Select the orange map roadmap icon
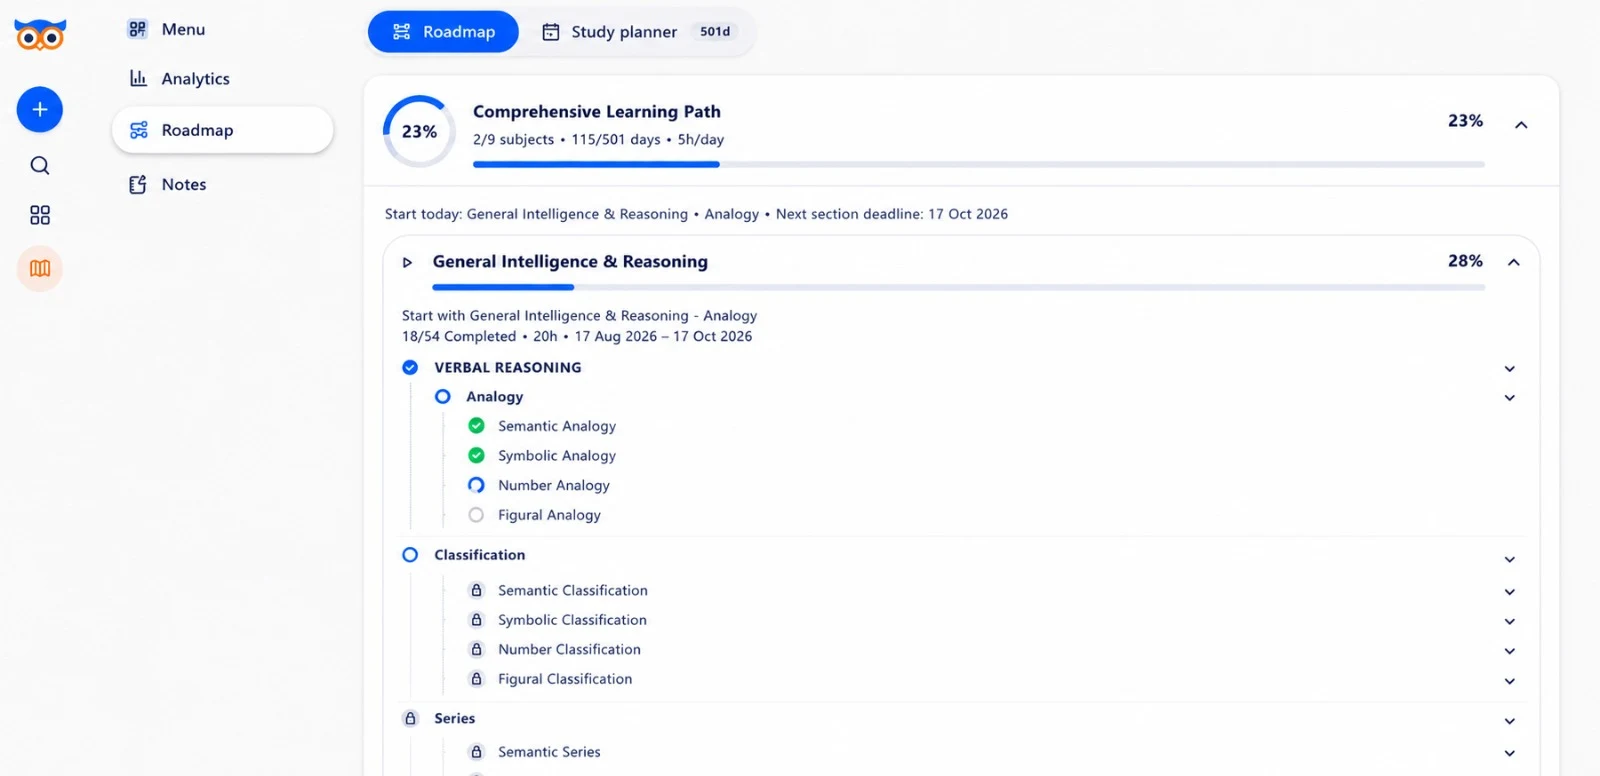Screen dimensions: 1600x776 coord(40,268)
